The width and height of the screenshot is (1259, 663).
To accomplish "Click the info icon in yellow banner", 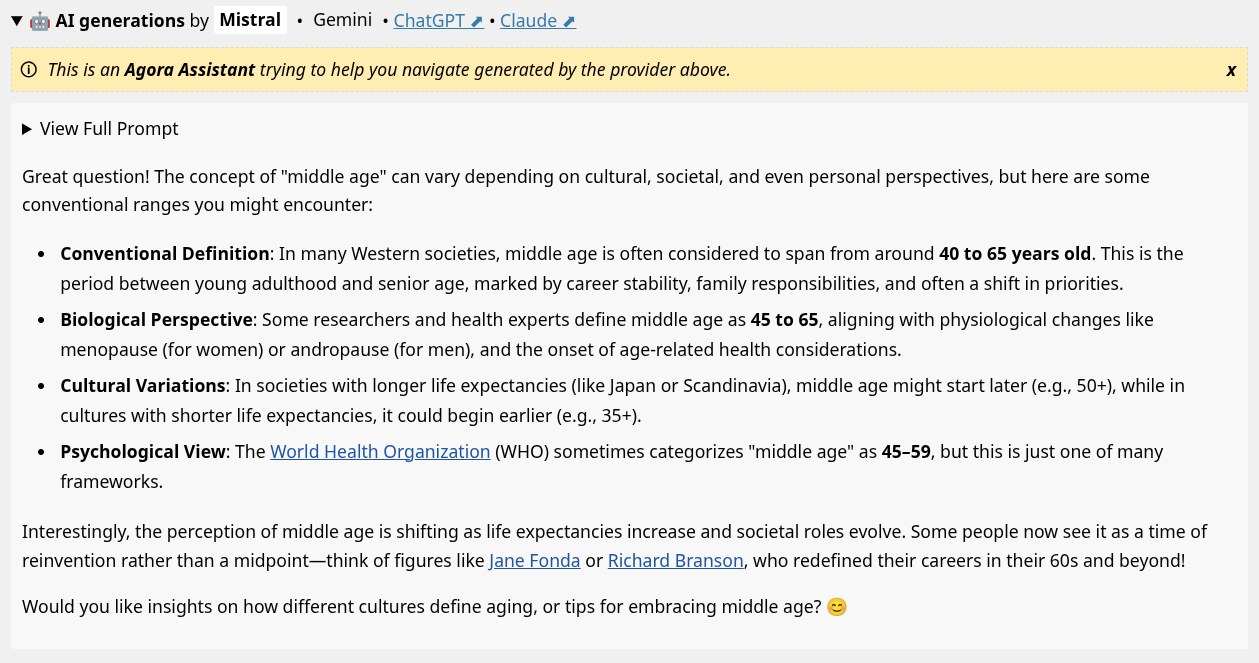I will pos(29,70).
